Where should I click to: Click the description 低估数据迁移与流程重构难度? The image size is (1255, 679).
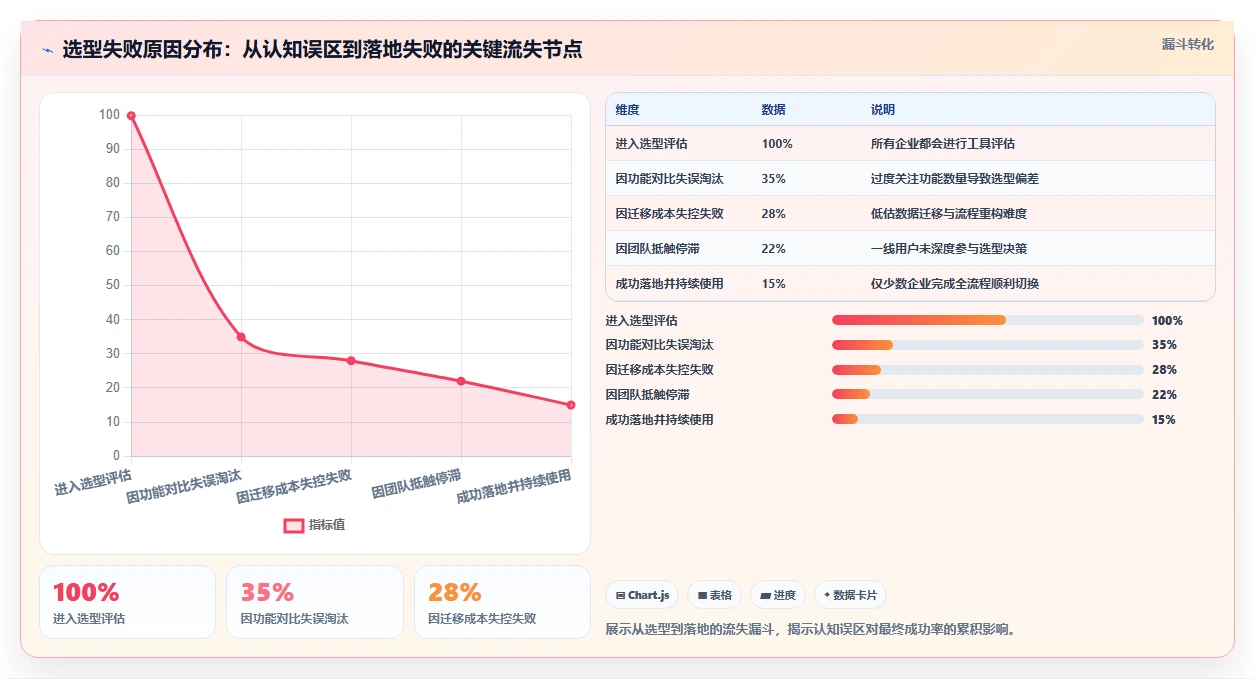click(949, 214)
